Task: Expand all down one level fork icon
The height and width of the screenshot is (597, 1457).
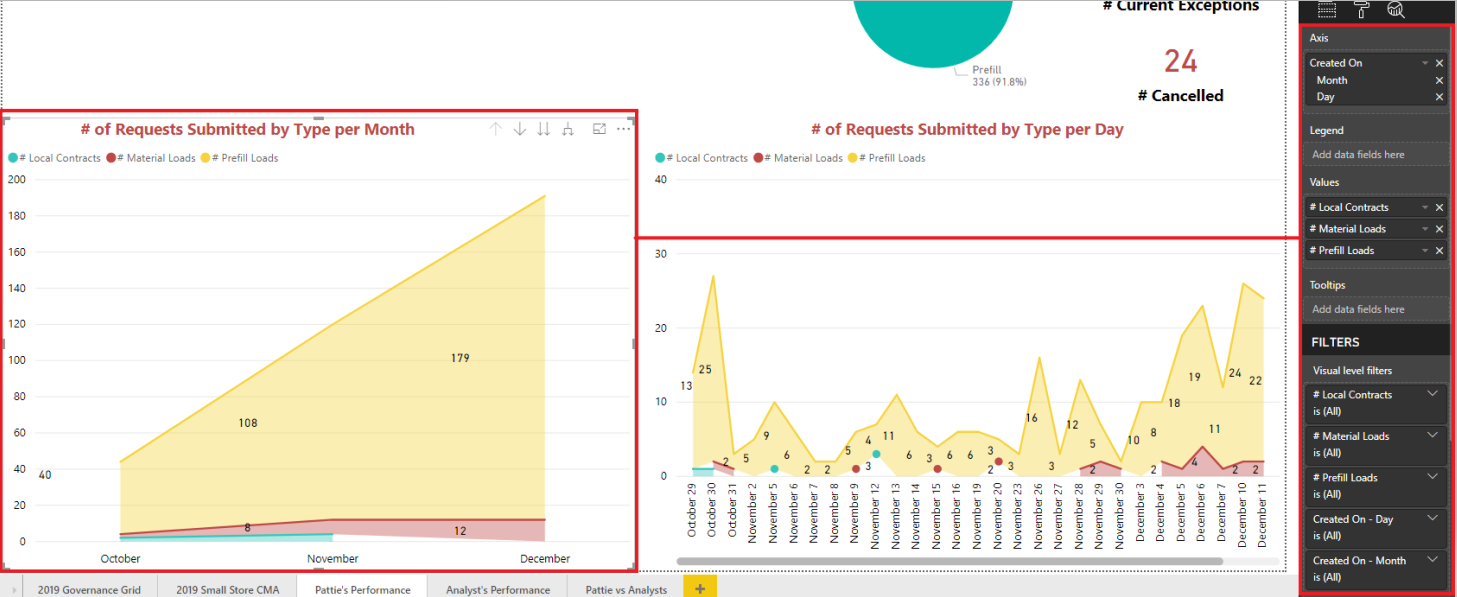Action: 568,129
